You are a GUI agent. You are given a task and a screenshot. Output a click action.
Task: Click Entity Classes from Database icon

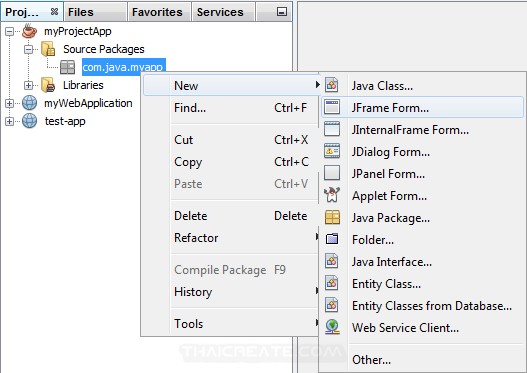(332, 305)
